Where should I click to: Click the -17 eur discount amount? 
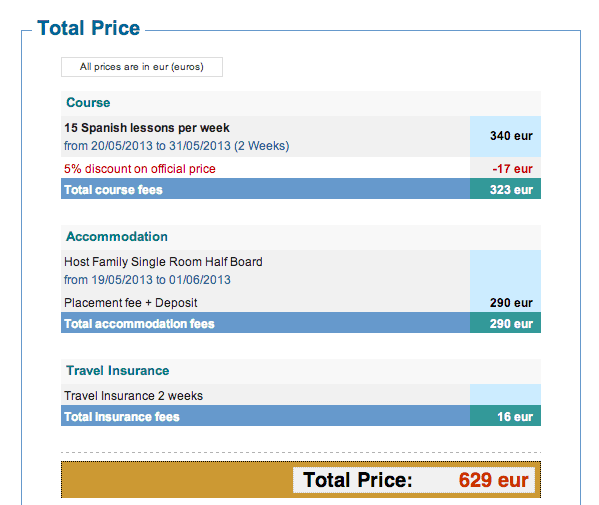tap(512, 169)
